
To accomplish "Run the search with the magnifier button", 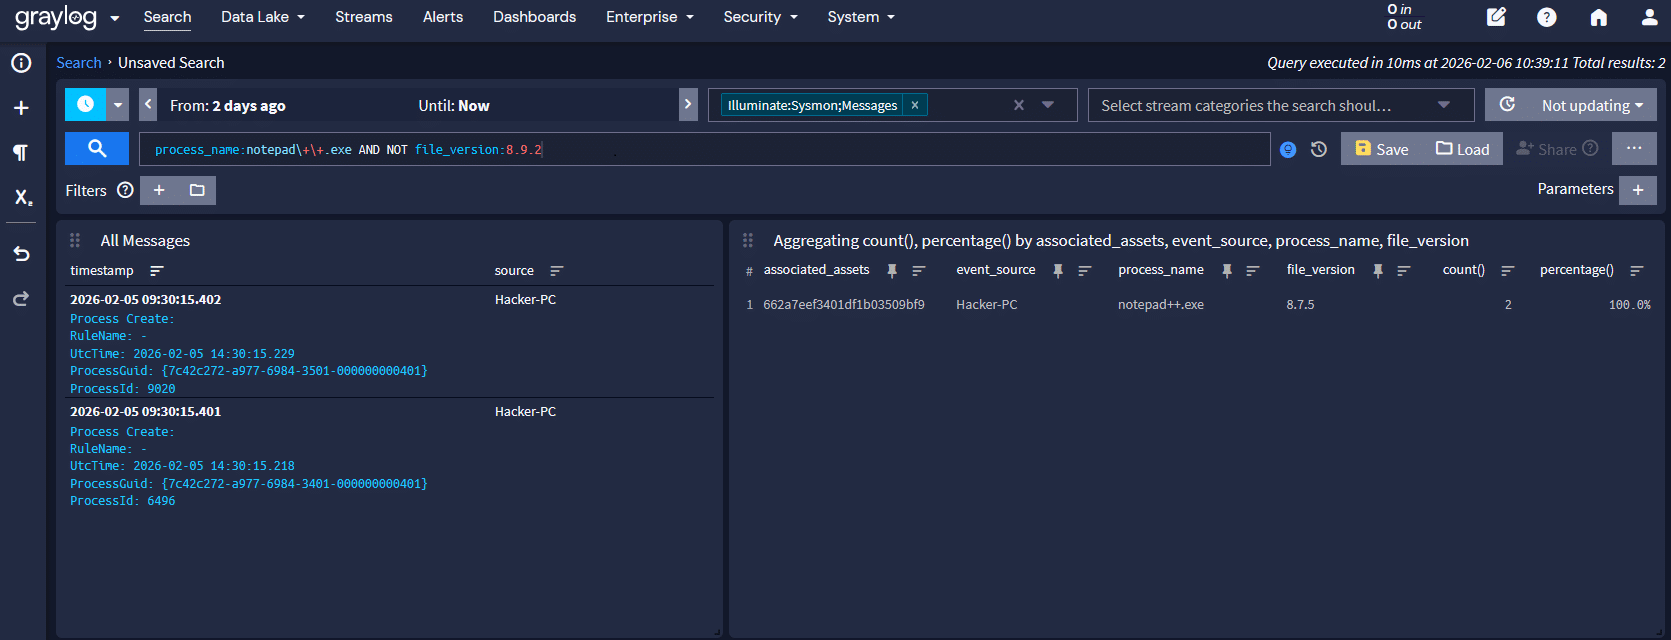I will click(97, 149).
